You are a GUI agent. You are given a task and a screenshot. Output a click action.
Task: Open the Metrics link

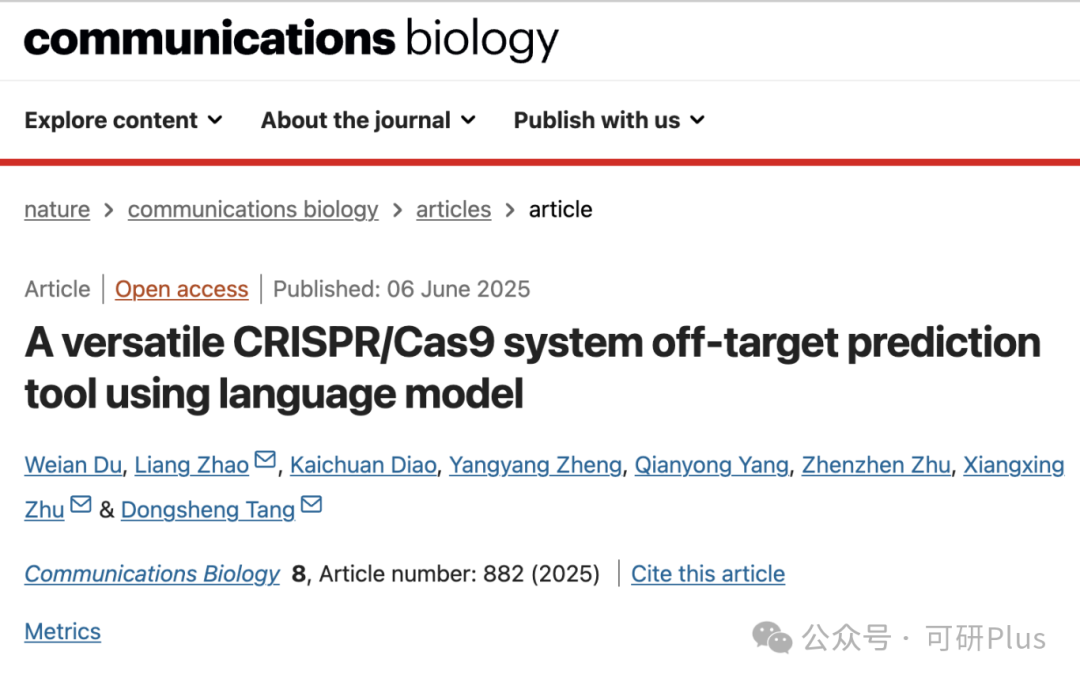click(x=63, y=632)
